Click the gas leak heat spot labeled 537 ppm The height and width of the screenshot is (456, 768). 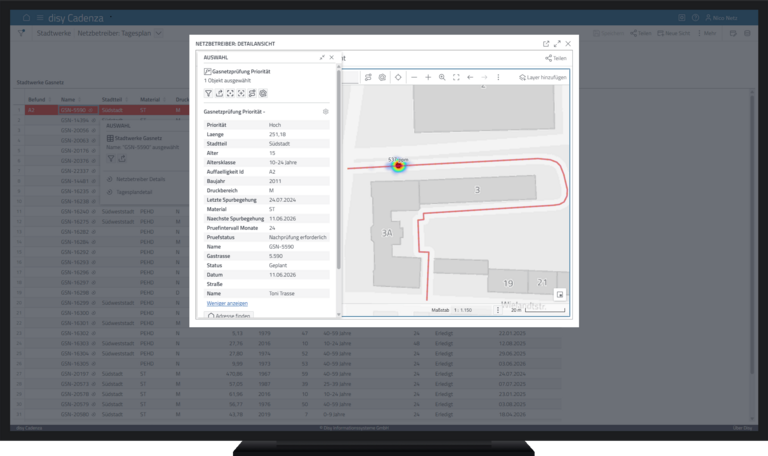point(398,166)
